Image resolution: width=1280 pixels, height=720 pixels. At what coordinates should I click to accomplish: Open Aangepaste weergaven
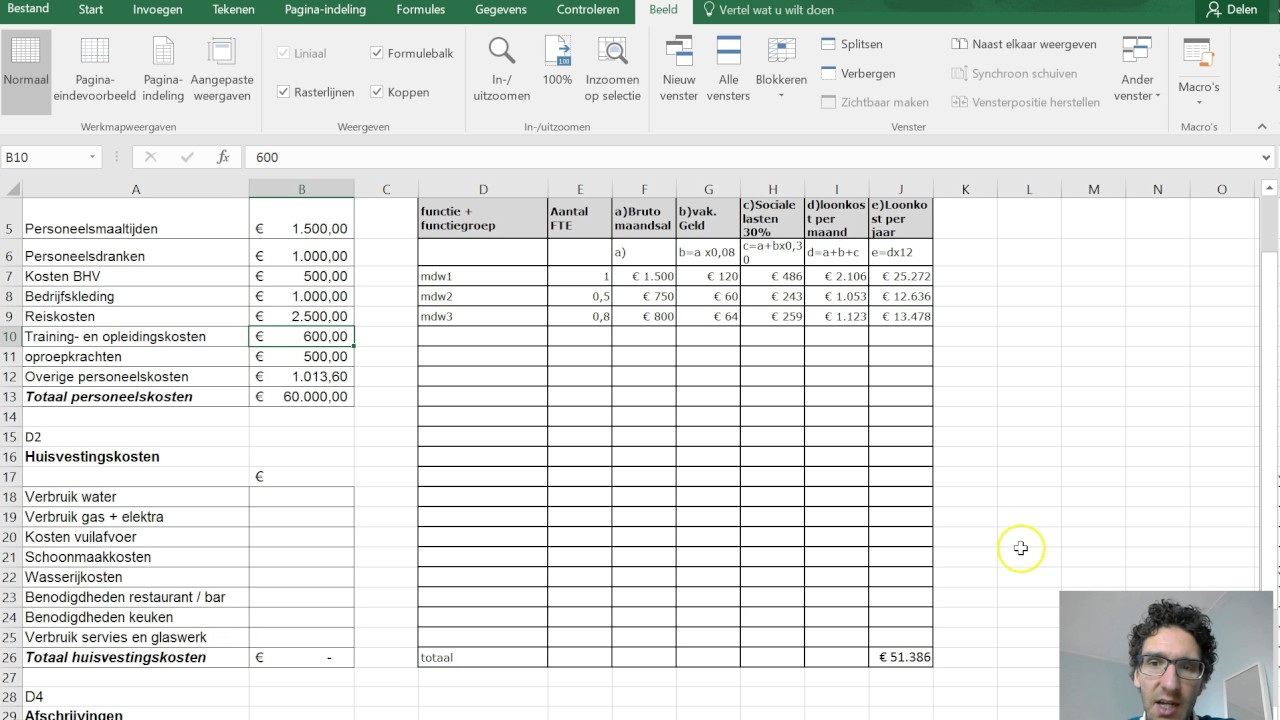222,70
